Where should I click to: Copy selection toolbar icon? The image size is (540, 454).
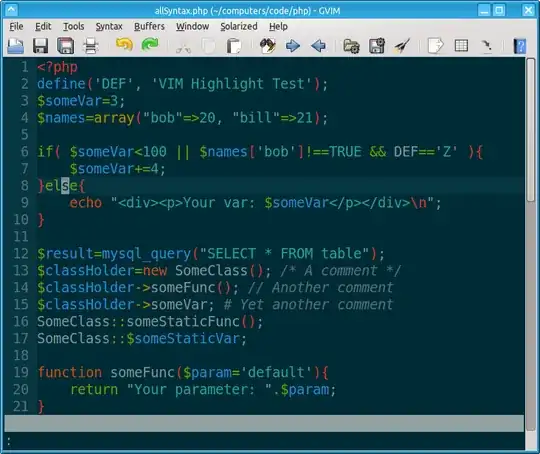click(208, 46)
